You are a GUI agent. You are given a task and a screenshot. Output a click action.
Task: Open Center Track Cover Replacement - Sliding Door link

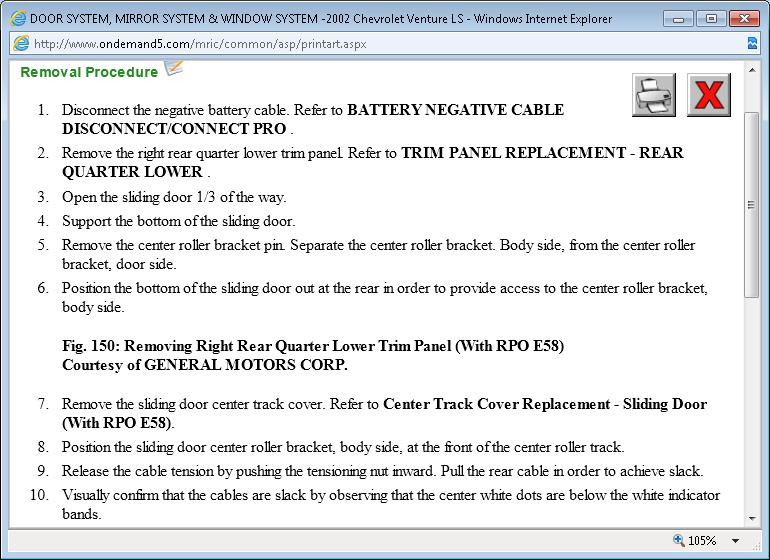click(385, 413)
